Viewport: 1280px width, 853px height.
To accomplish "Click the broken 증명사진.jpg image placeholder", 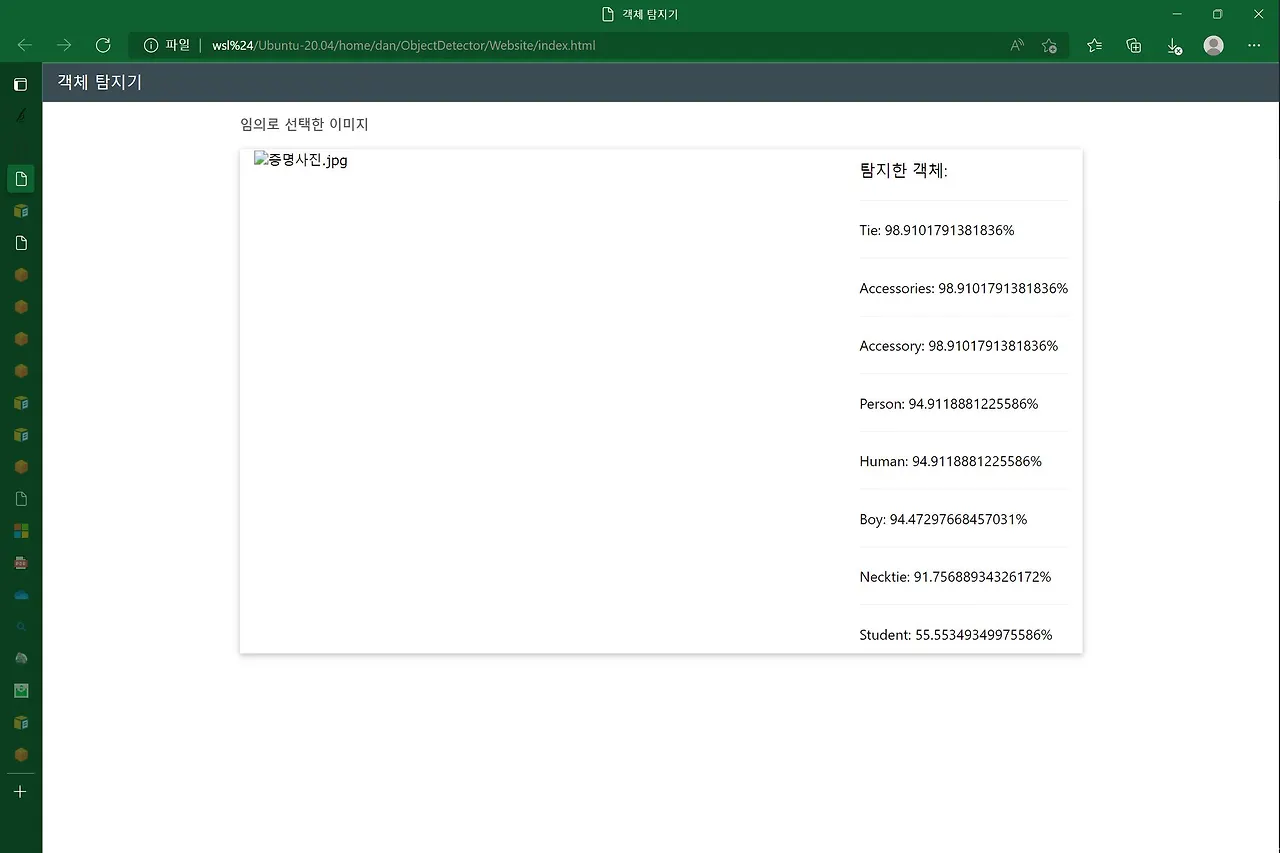I will pyautogui.click(x=301, y=159).
